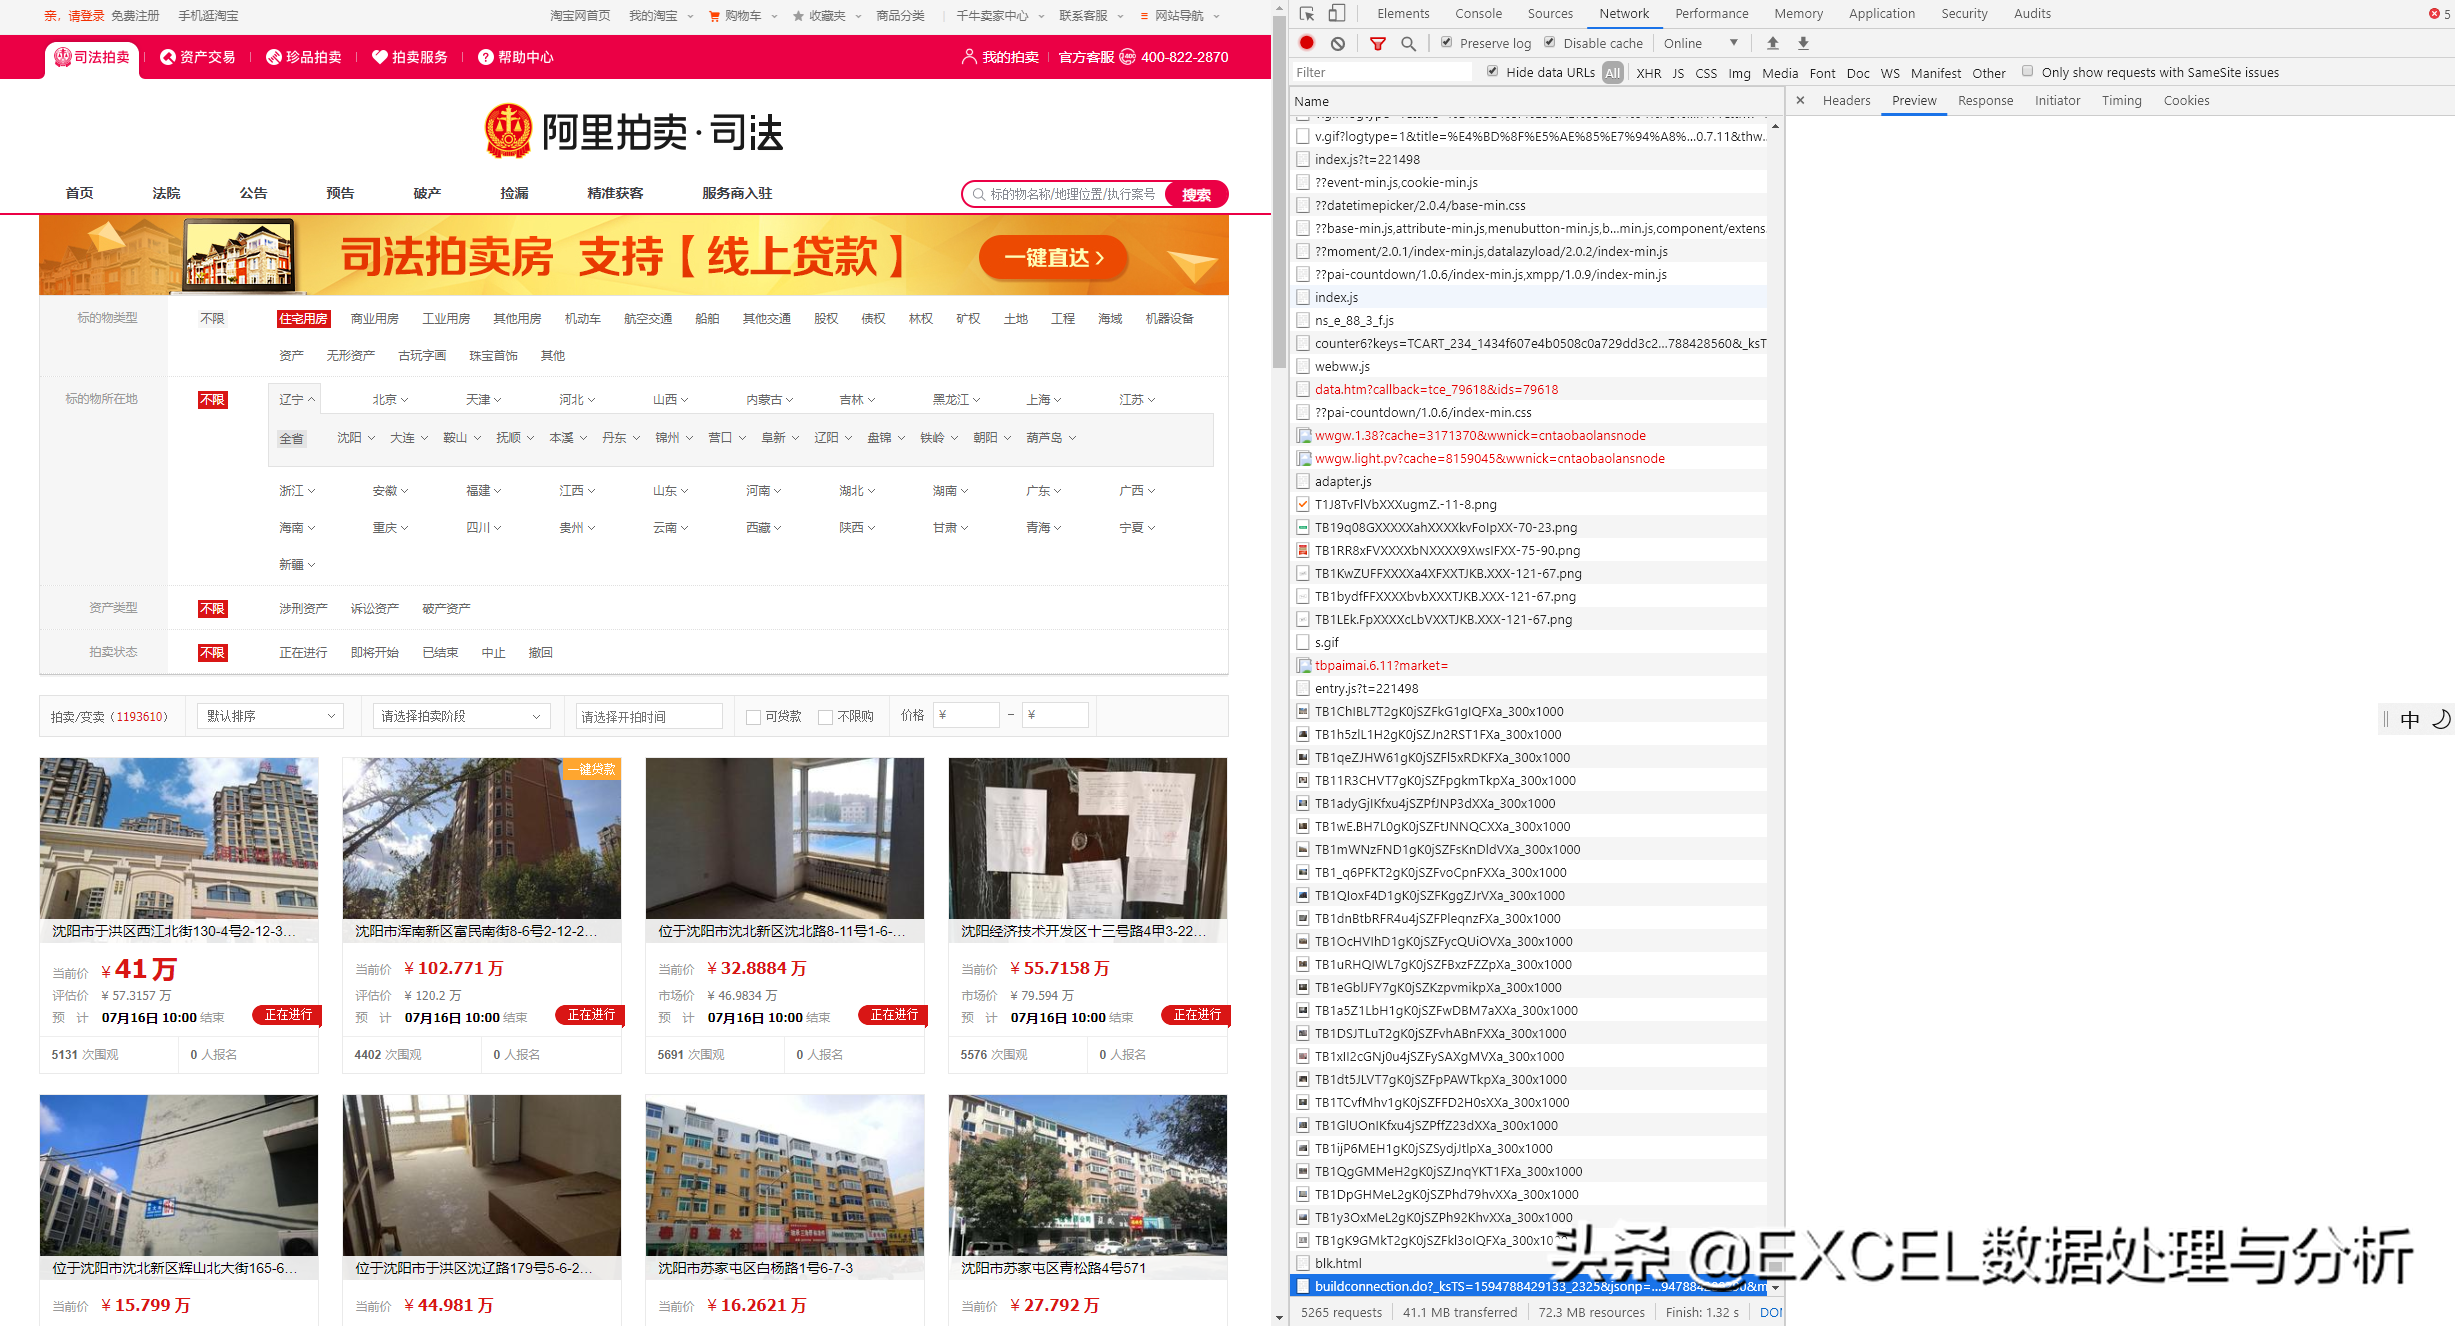2455x1326 pixels.
Task: Click the 搜索 search button
Action: pyautogui.click(x=1196, y=194)
